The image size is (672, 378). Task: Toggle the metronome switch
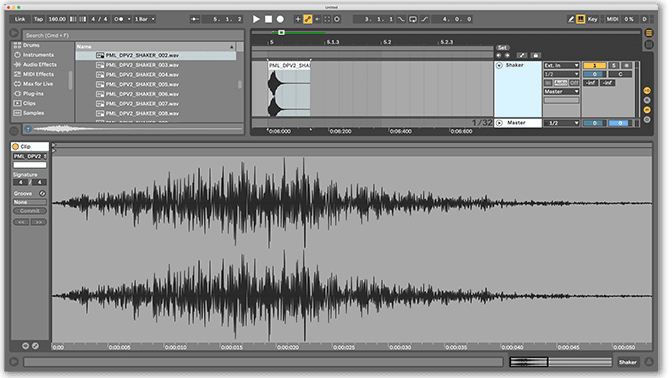[x=119, y=19]
